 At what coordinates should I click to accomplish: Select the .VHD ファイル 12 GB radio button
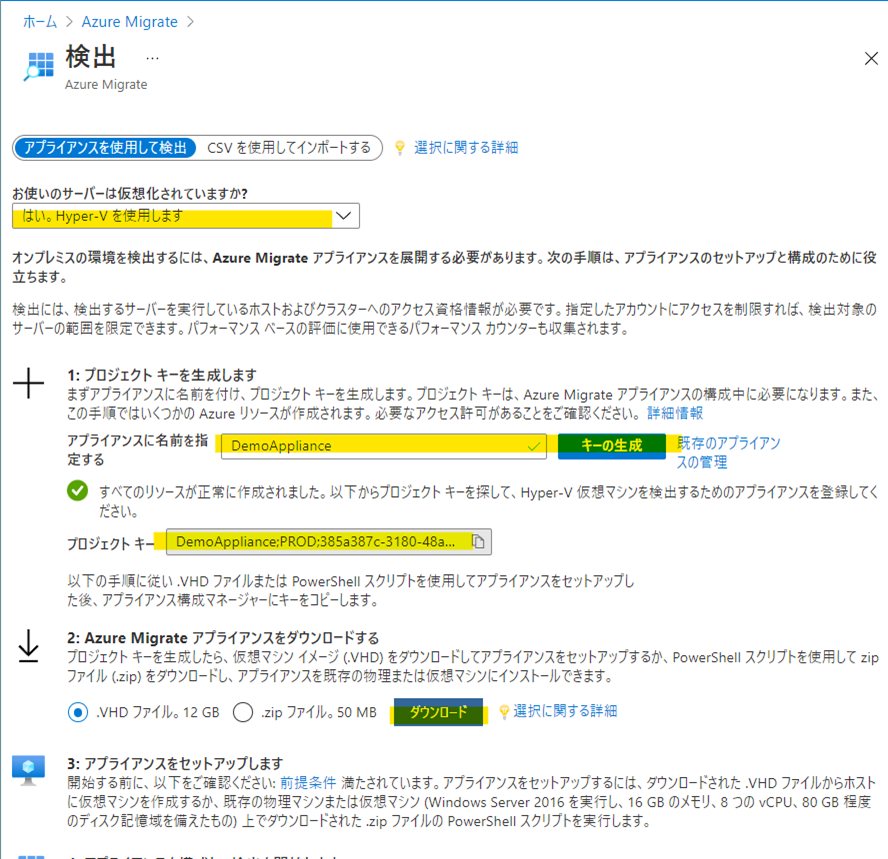pyautogui.click(x=77, y=712)
